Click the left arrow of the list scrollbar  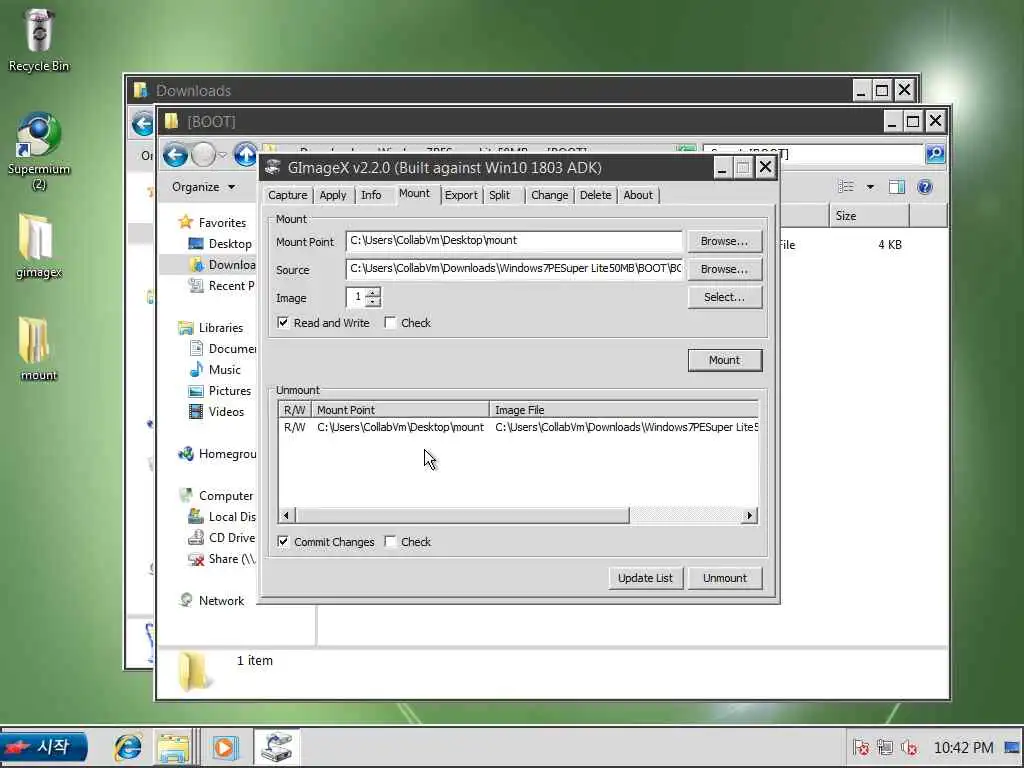click(286, 515)
